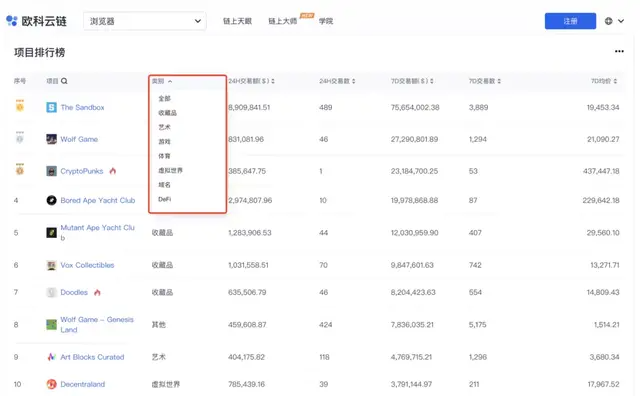This screenshot has width=640, height=396.
Task: Click Wolf Game Genesis Land logo
Action: click(51, 325)
